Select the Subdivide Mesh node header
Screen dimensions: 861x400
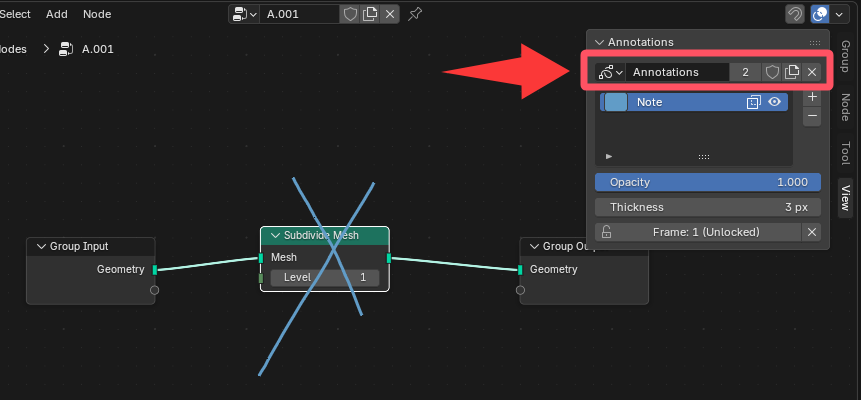[325, 236]
